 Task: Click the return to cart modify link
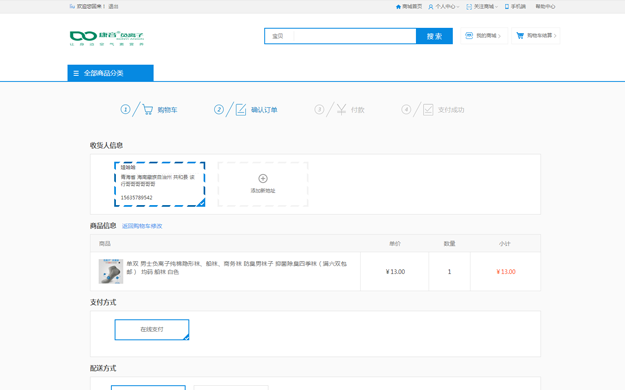click(x=142, y=226)
